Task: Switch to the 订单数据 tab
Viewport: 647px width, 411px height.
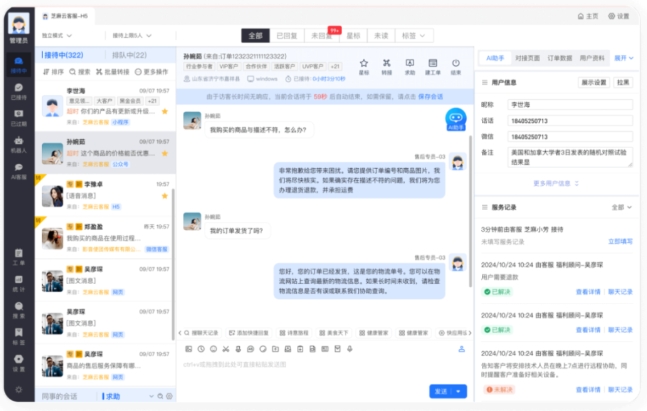Action: (560, 58)
